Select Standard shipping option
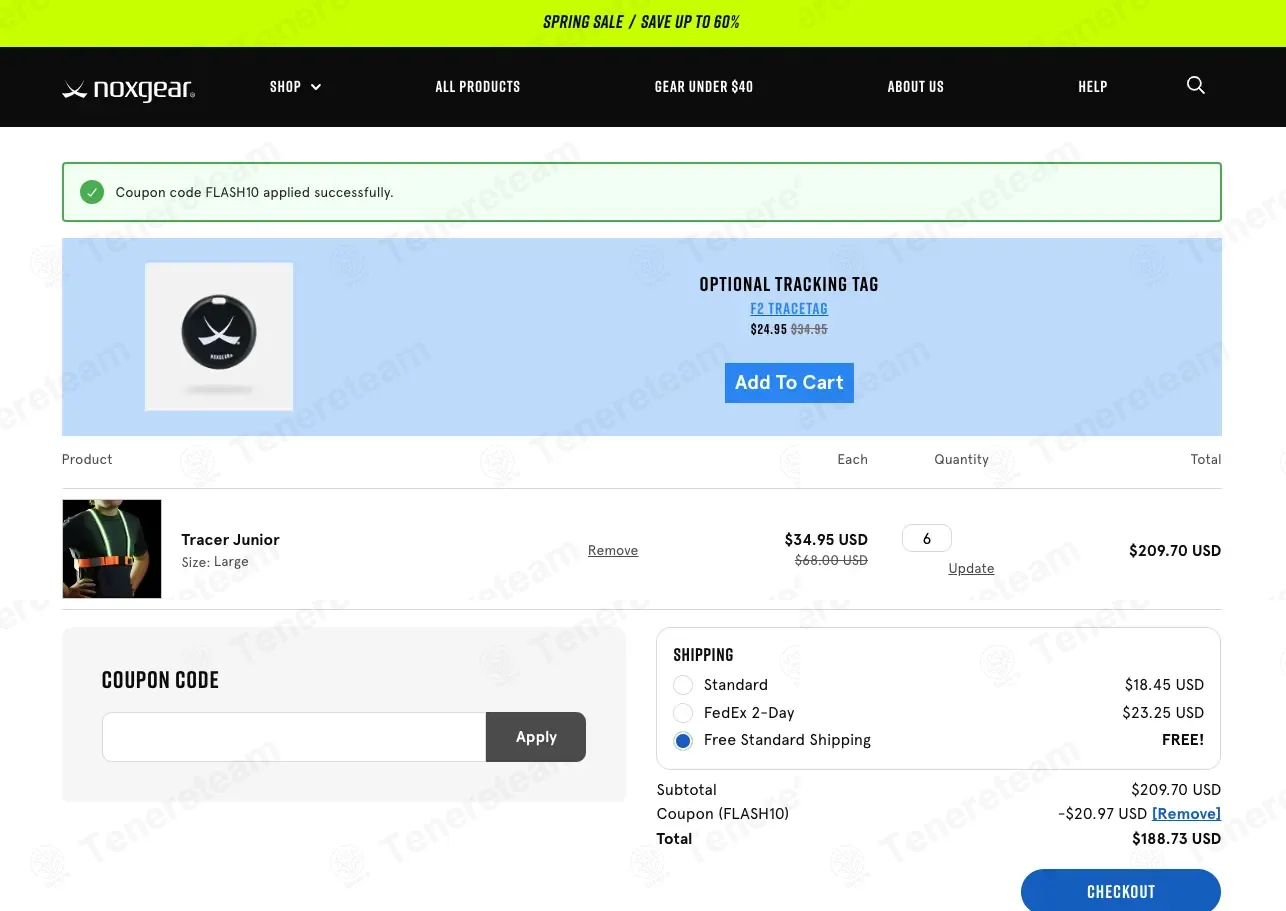The height and width of the screenshot is (911, 1286). coord(683,685)
